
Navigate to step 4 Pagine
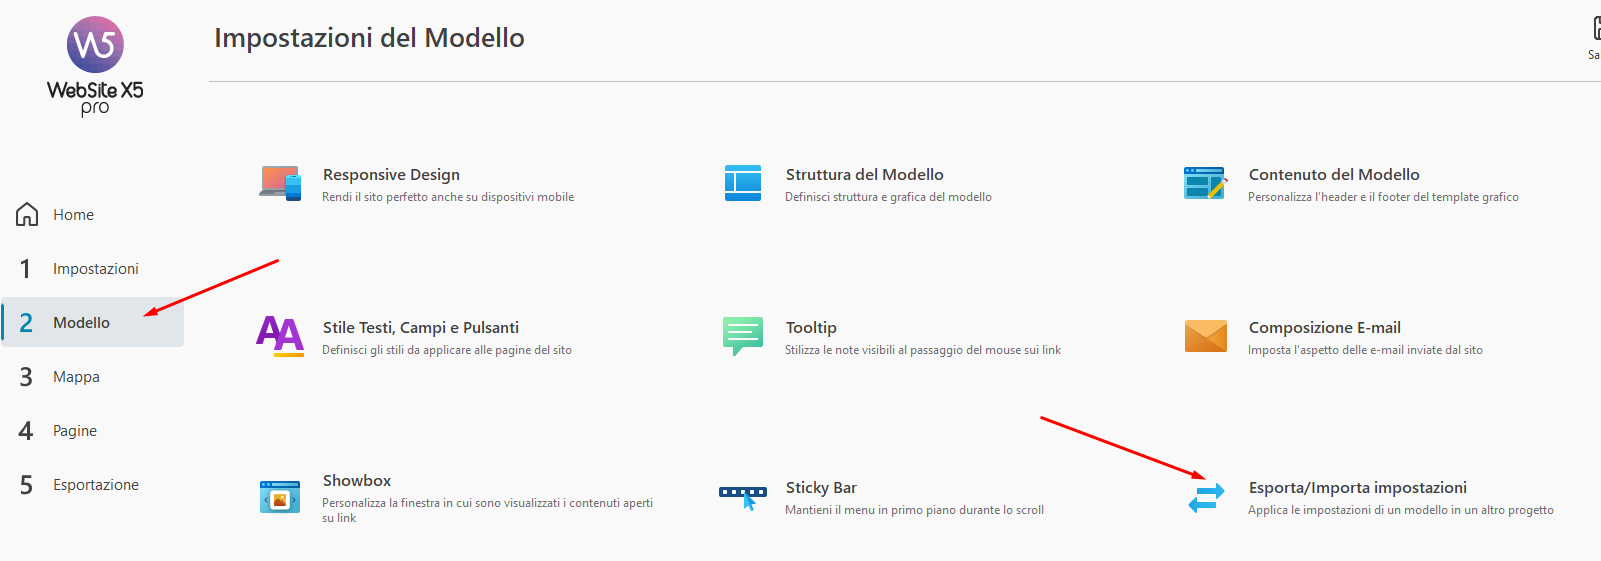point(75,431)
